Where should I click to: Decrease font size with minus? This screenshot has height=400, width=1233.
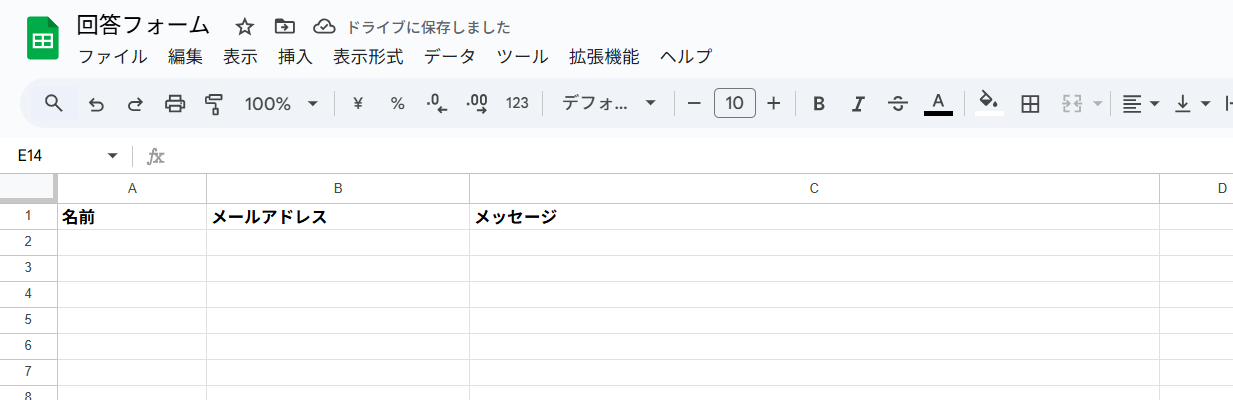(694, 103)
